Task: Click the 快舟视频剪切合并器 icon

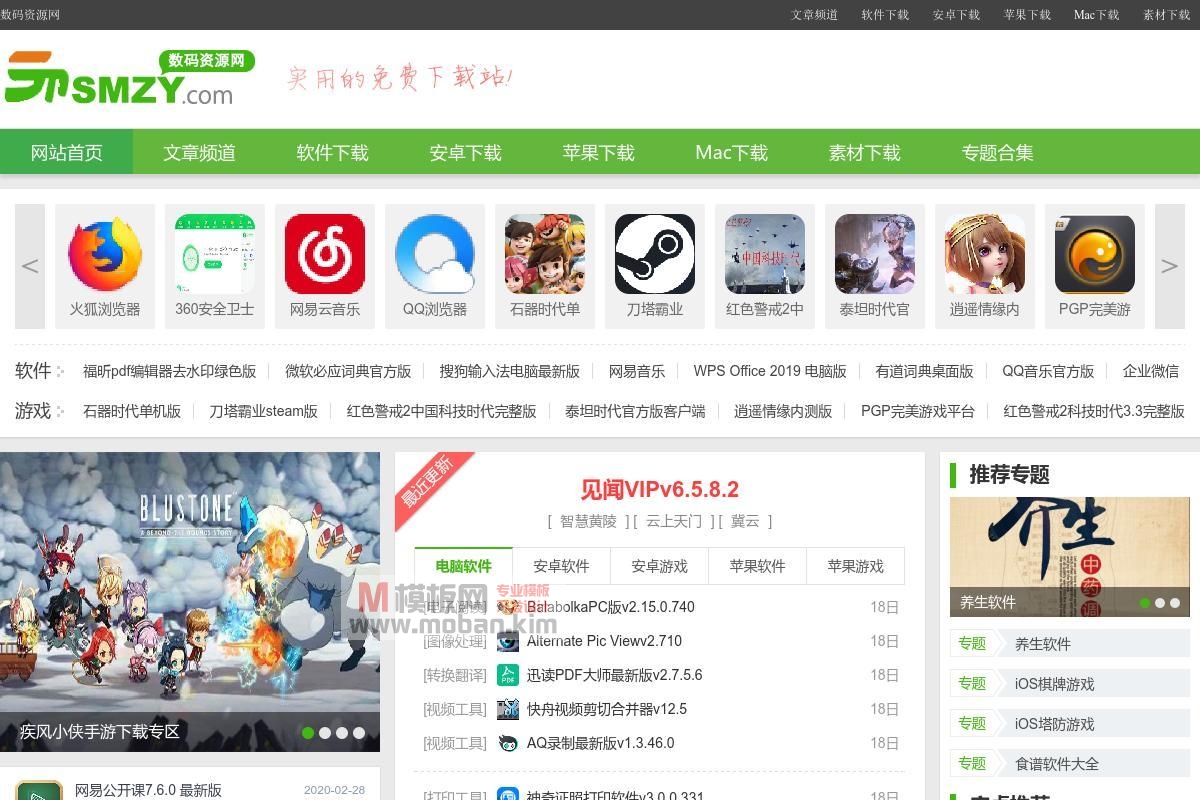Action: tap(508, 709)
